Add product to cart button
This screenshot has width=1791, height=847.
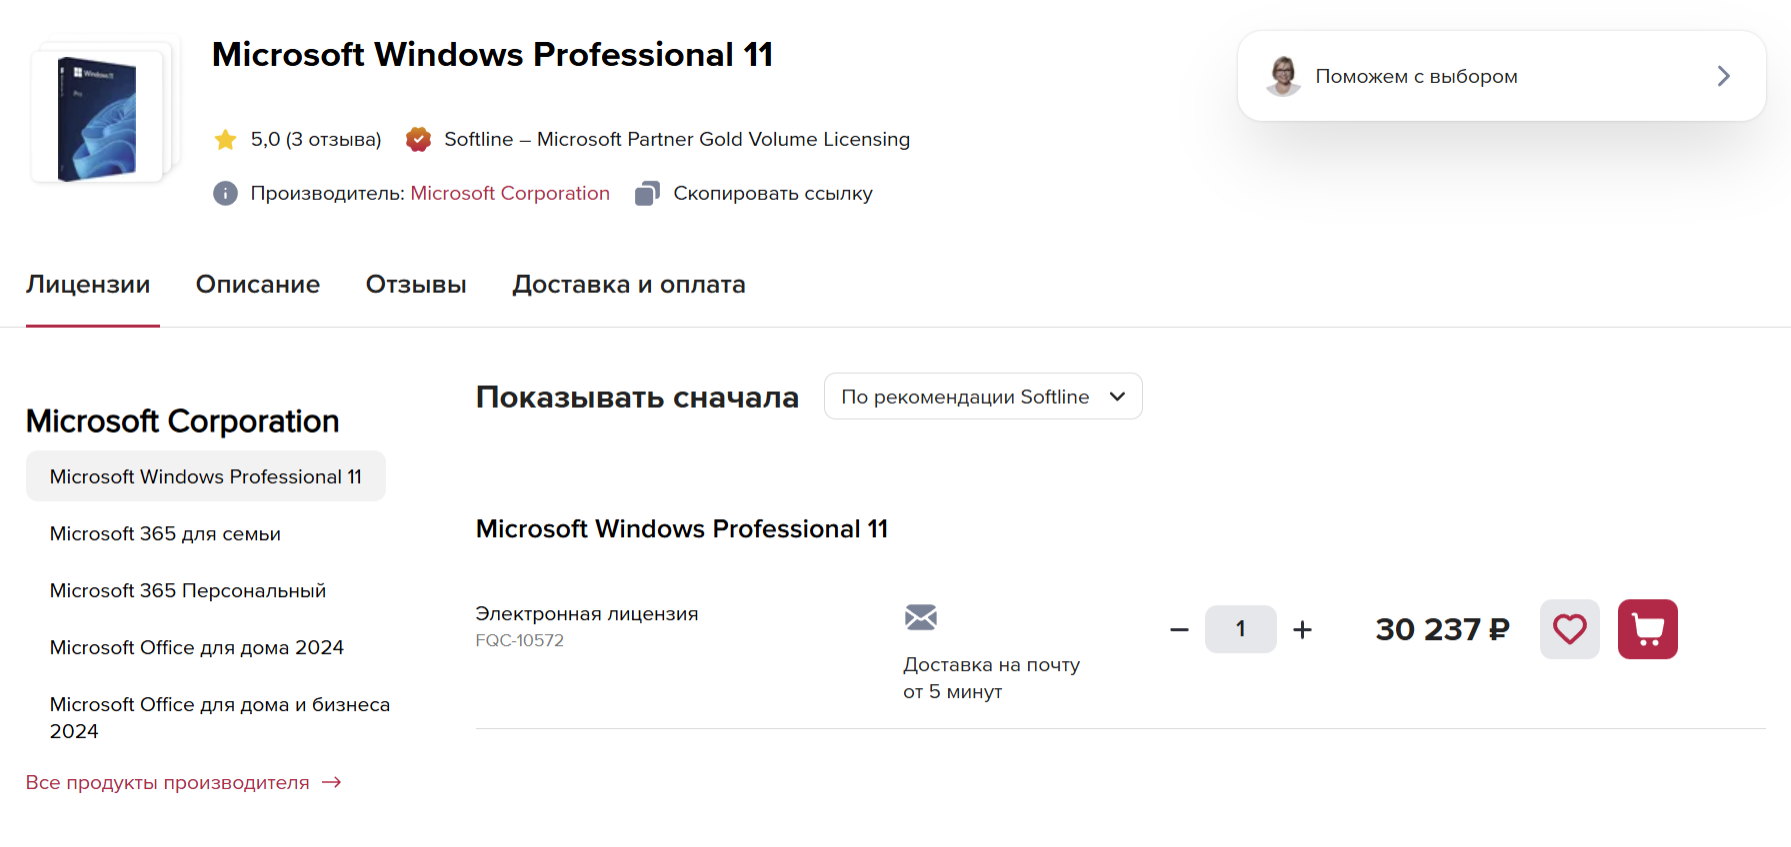[1648, 629]
